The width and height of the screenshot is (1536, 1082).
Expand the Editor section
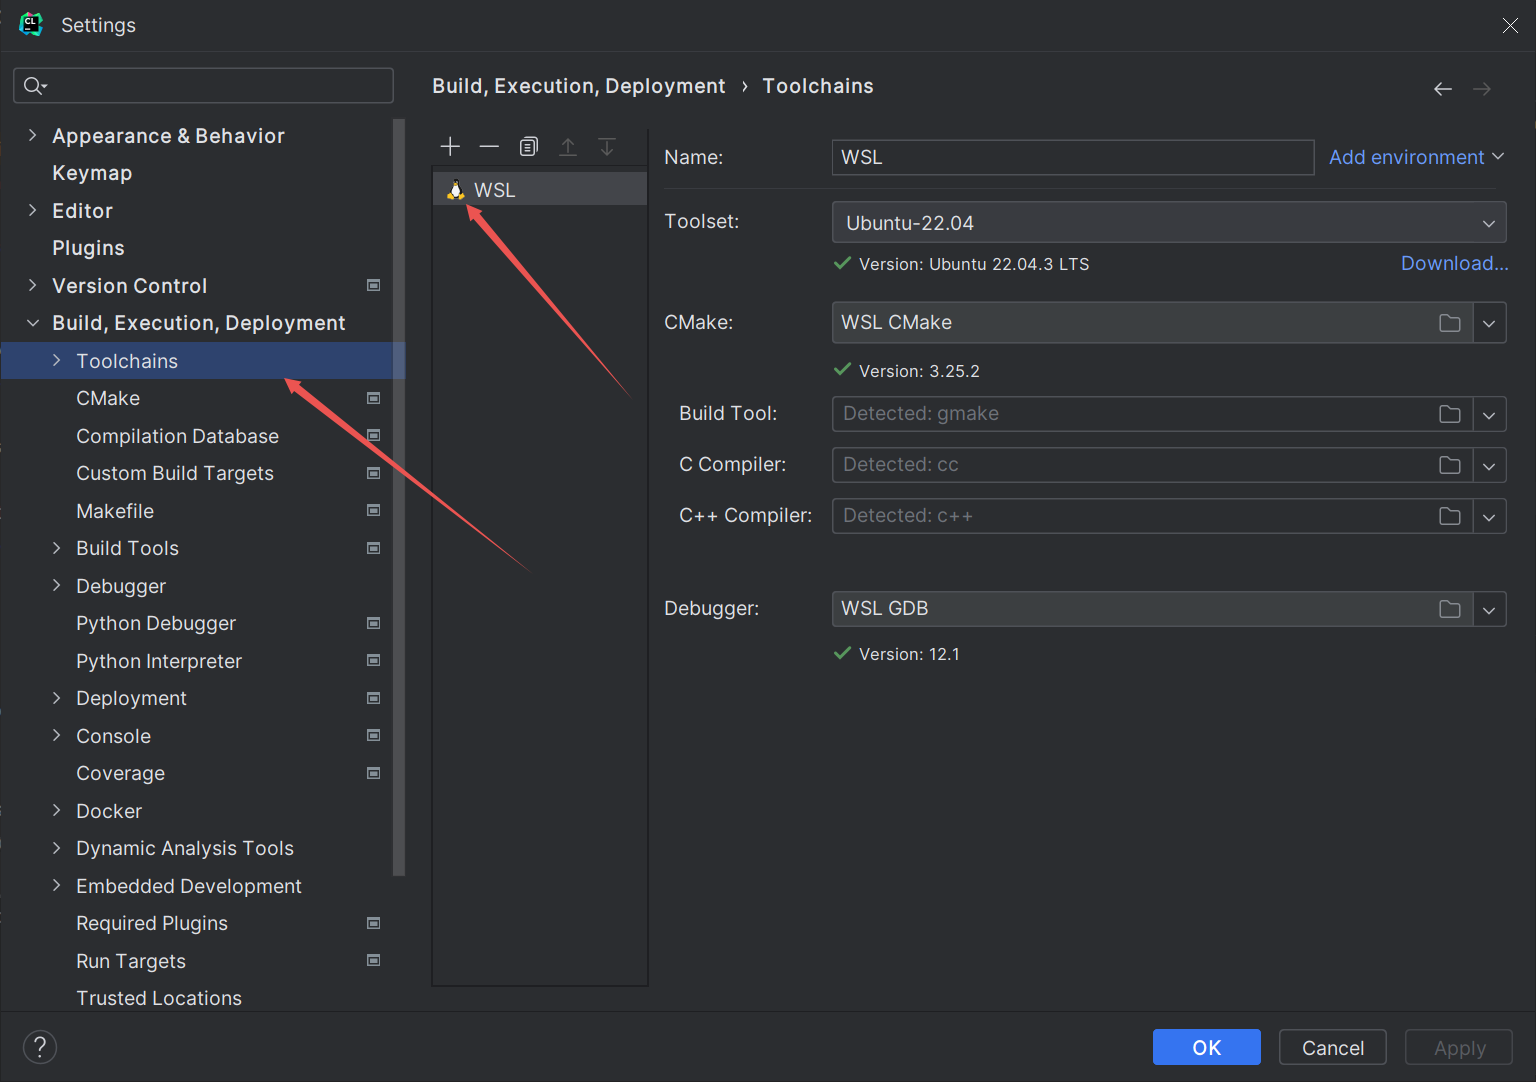point(32,210)
